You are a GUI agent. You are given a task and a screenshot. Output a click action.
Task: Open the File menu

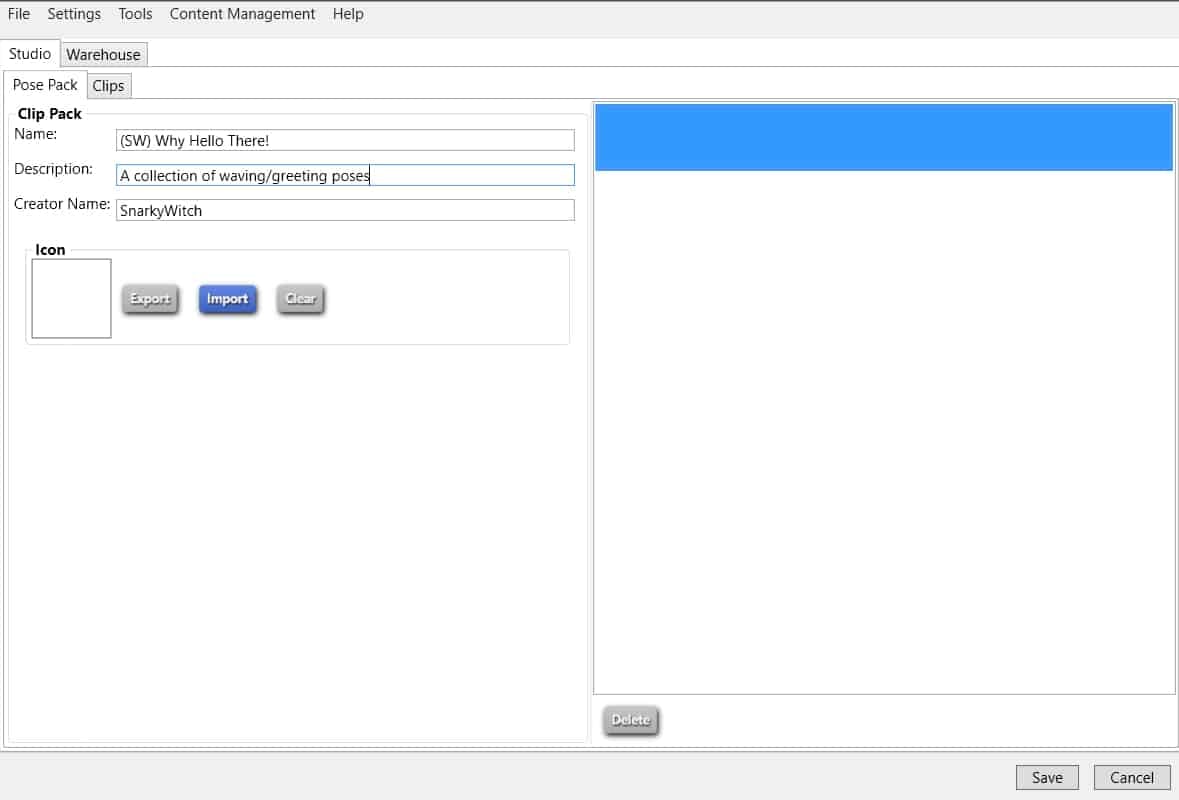(x=19, y=14)
